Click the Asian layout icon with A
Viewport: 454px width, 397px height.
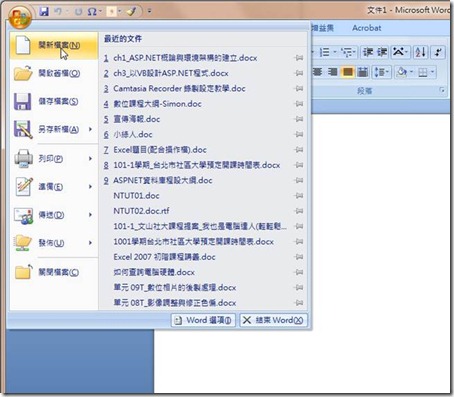pos(399,52)
